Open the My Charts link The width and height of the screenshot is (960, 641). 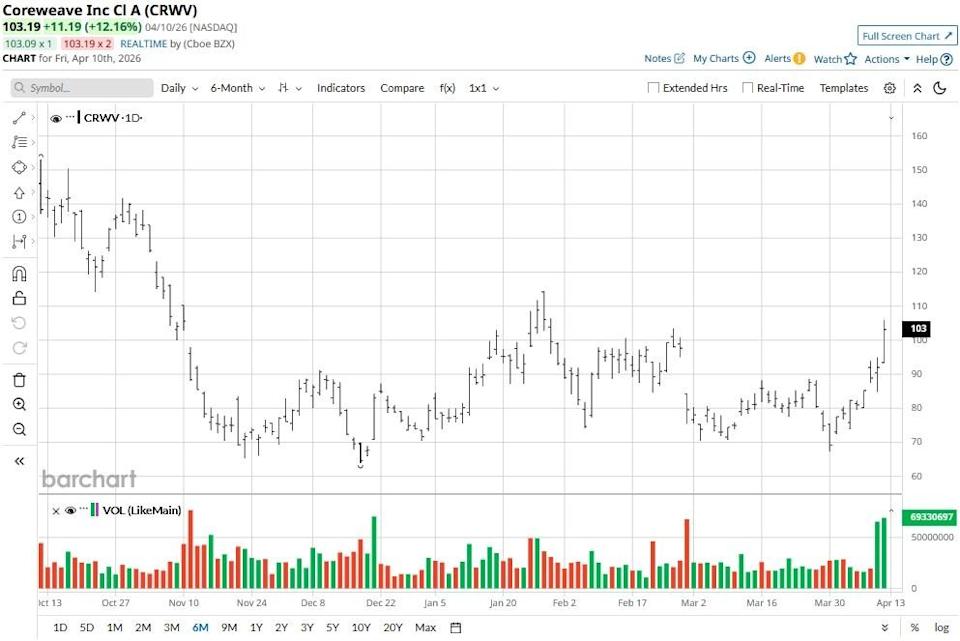[718, 59]
